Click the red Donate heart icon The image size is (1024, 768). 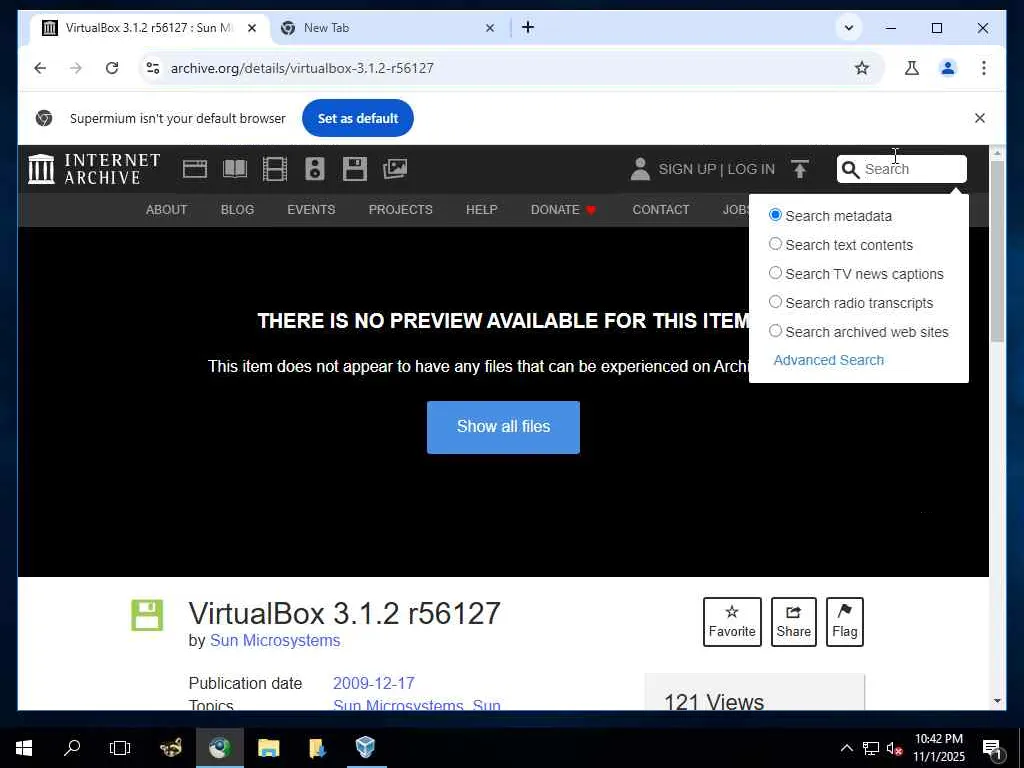coord(591,210)
